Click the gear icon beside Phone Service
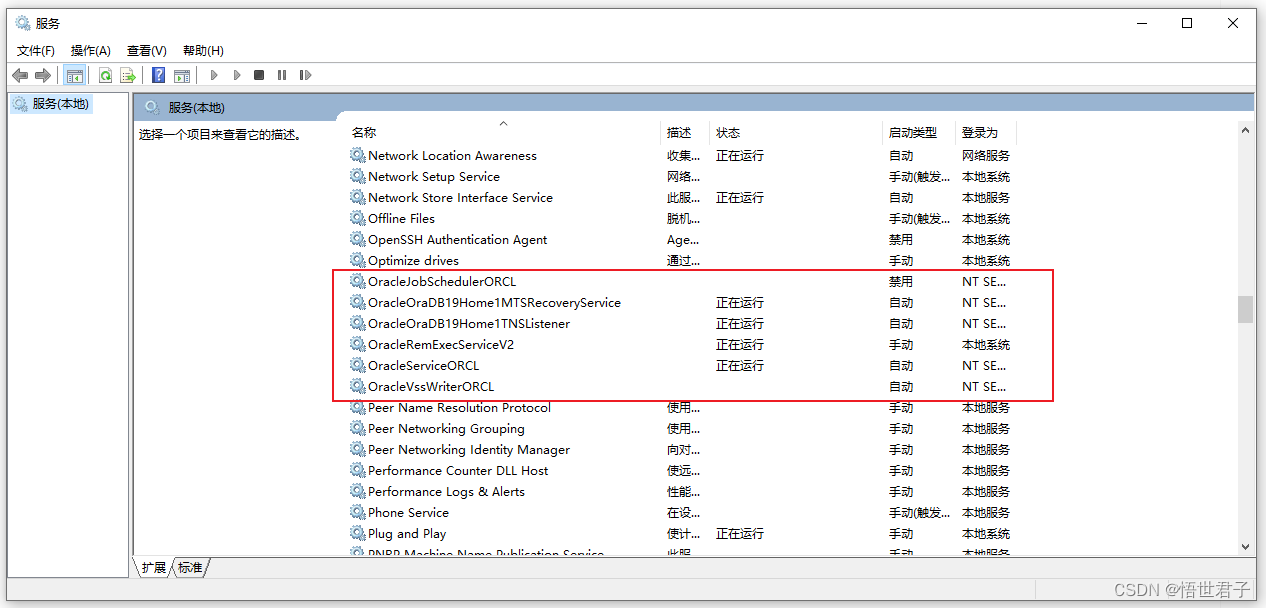1266x608 pixels. point(358,512)
